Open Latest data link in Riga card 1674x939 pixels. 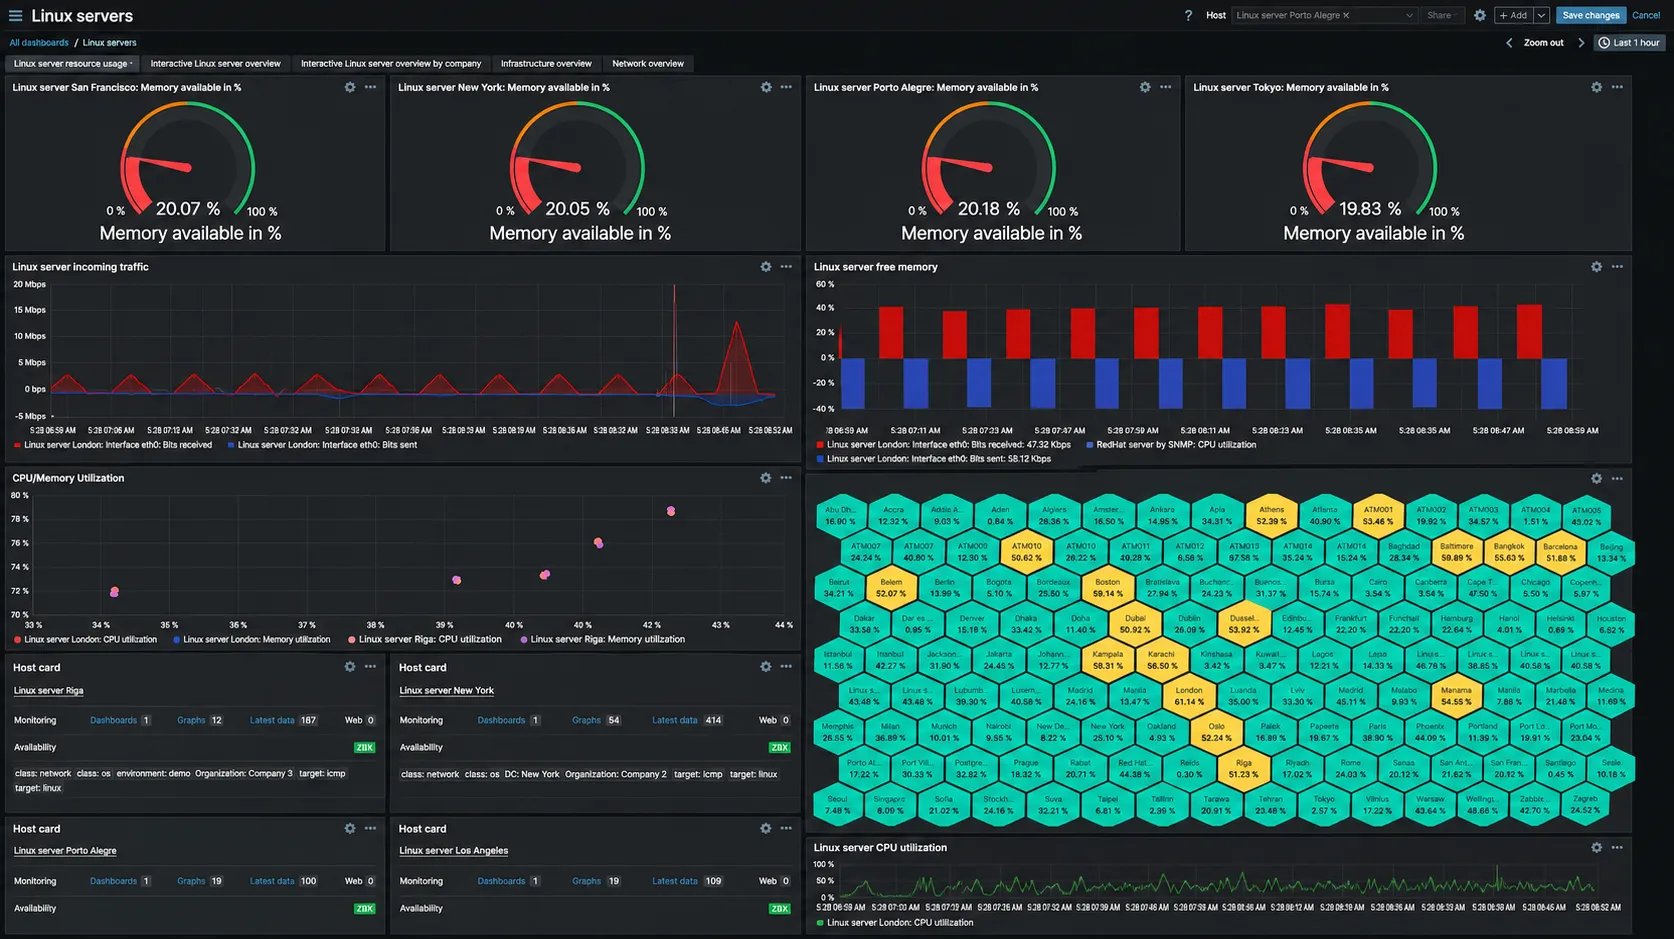pos(272,720)
